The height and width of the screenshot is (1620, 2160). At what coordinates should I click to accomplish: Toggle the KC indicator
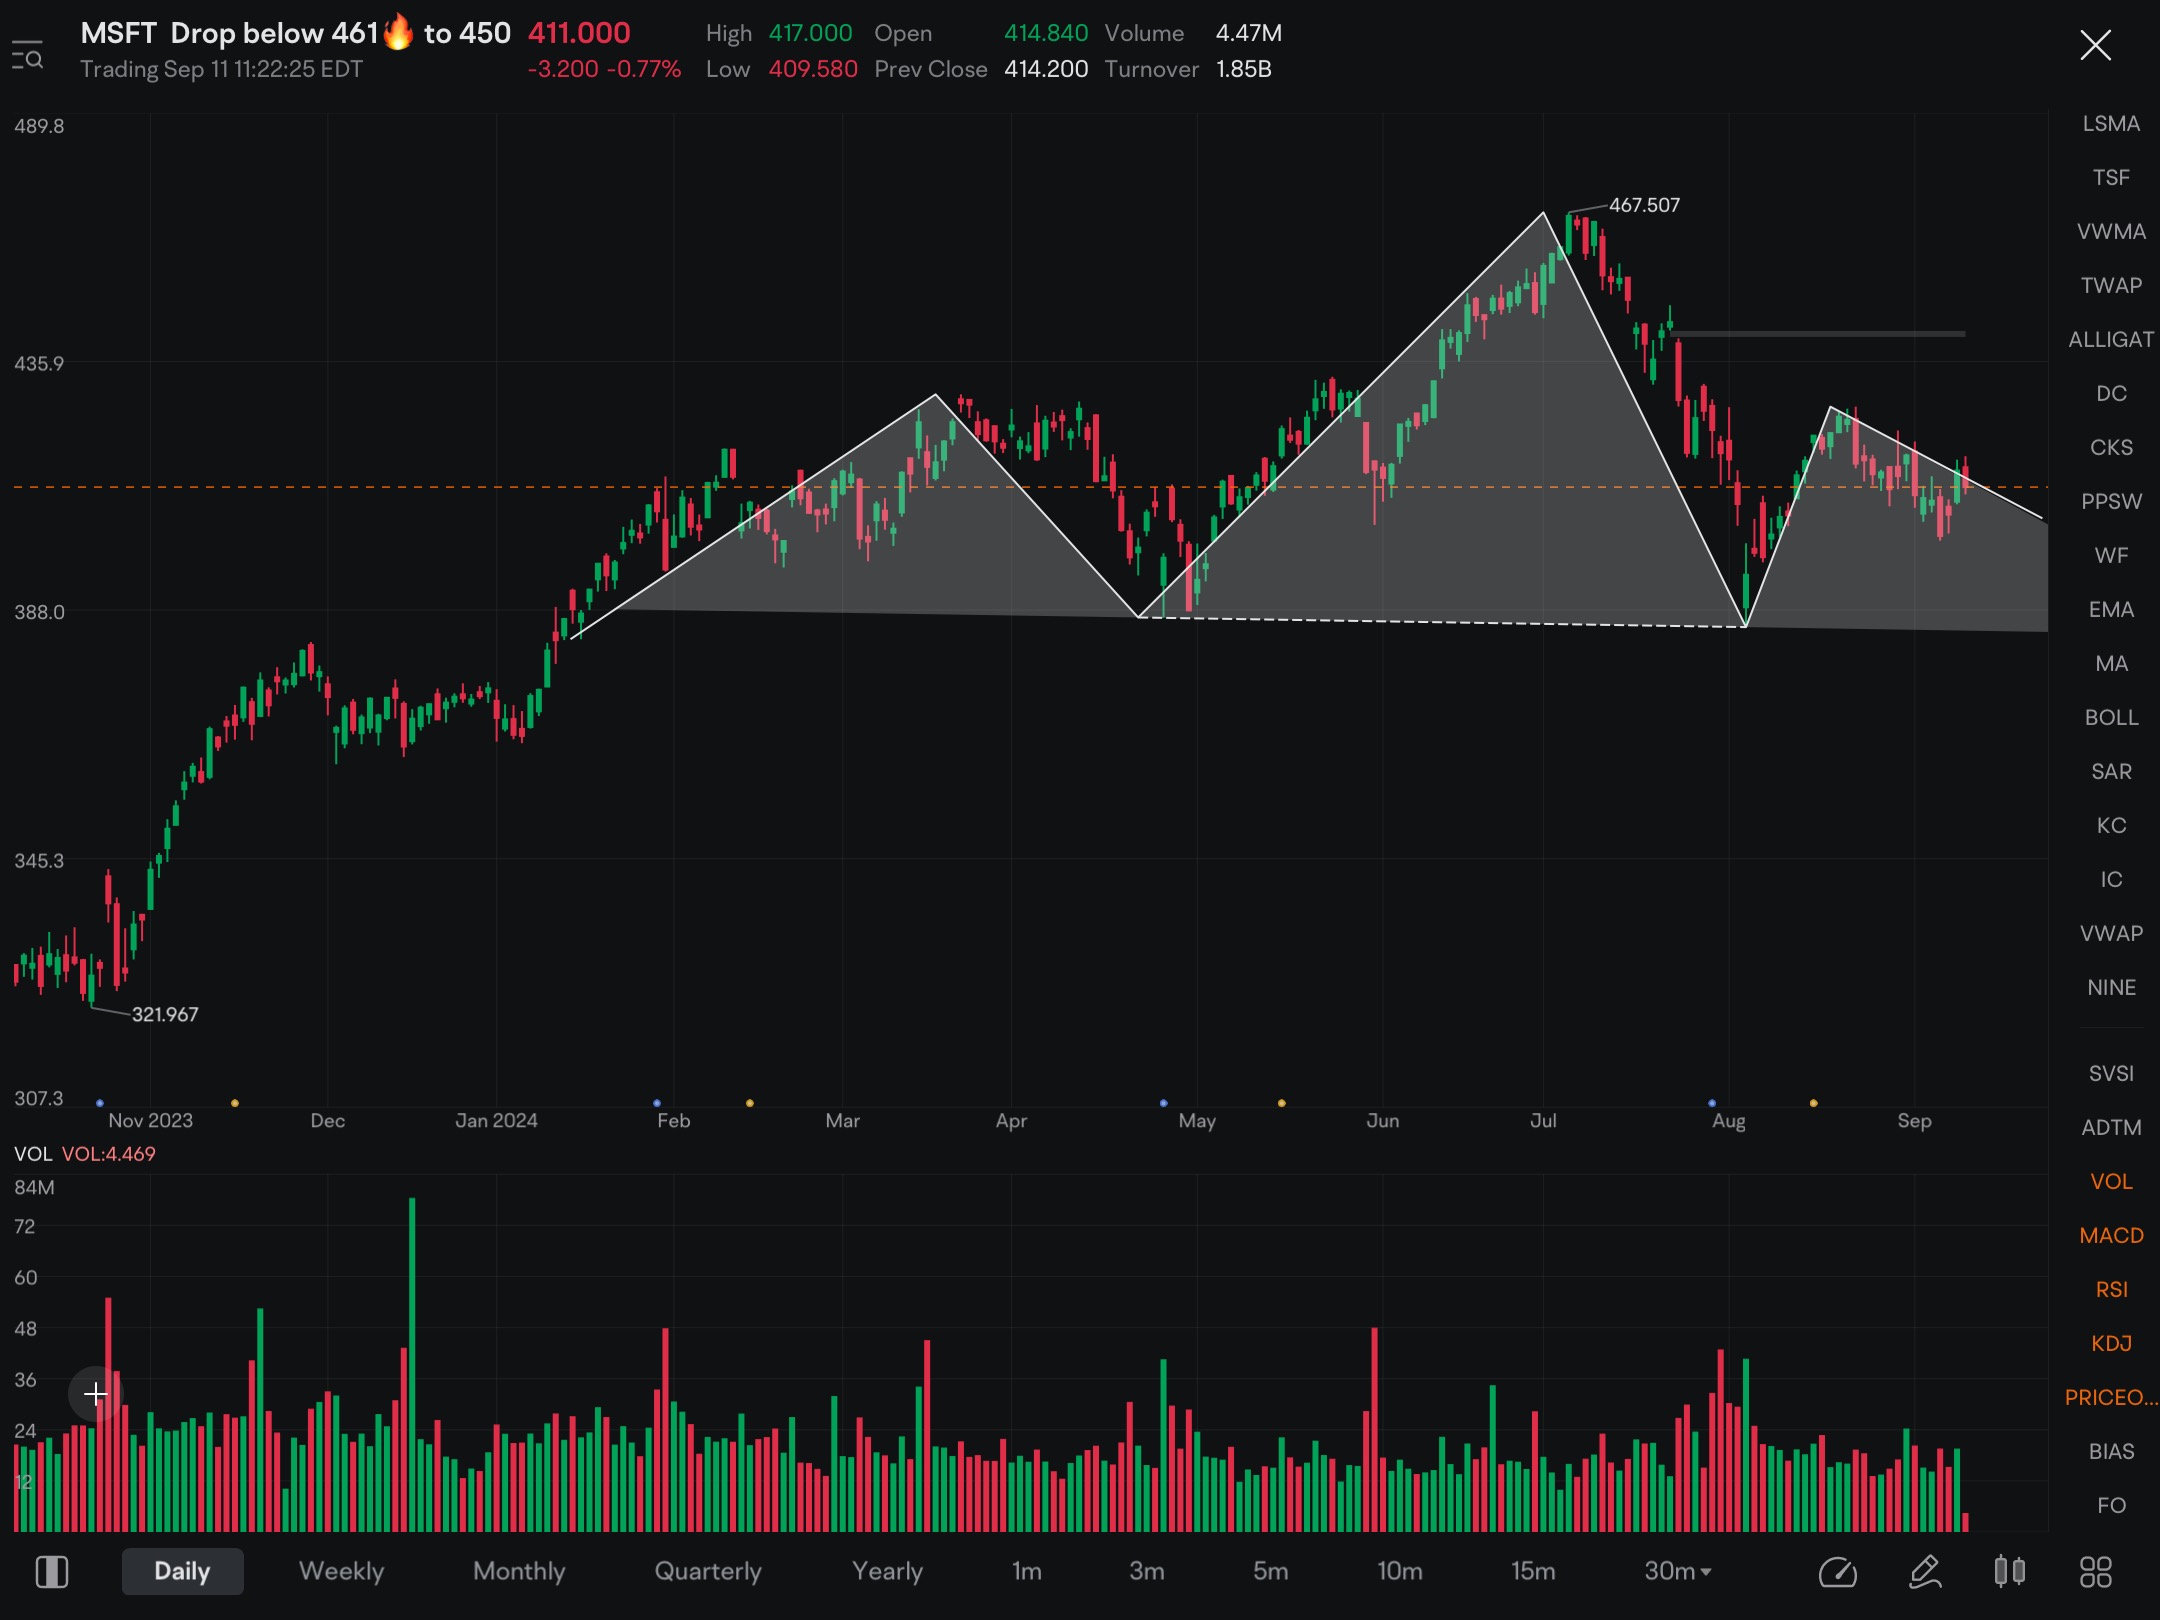2111,825
